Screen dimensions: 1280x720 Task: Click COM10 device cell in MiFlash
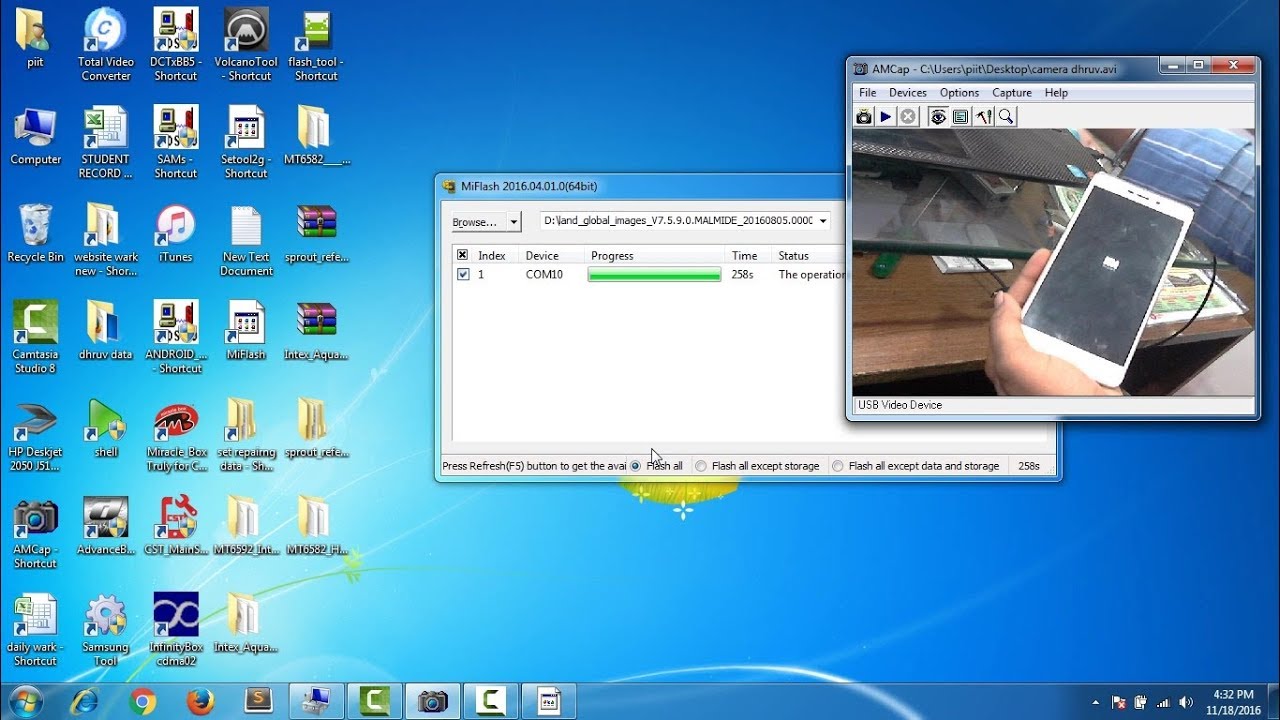544,274
